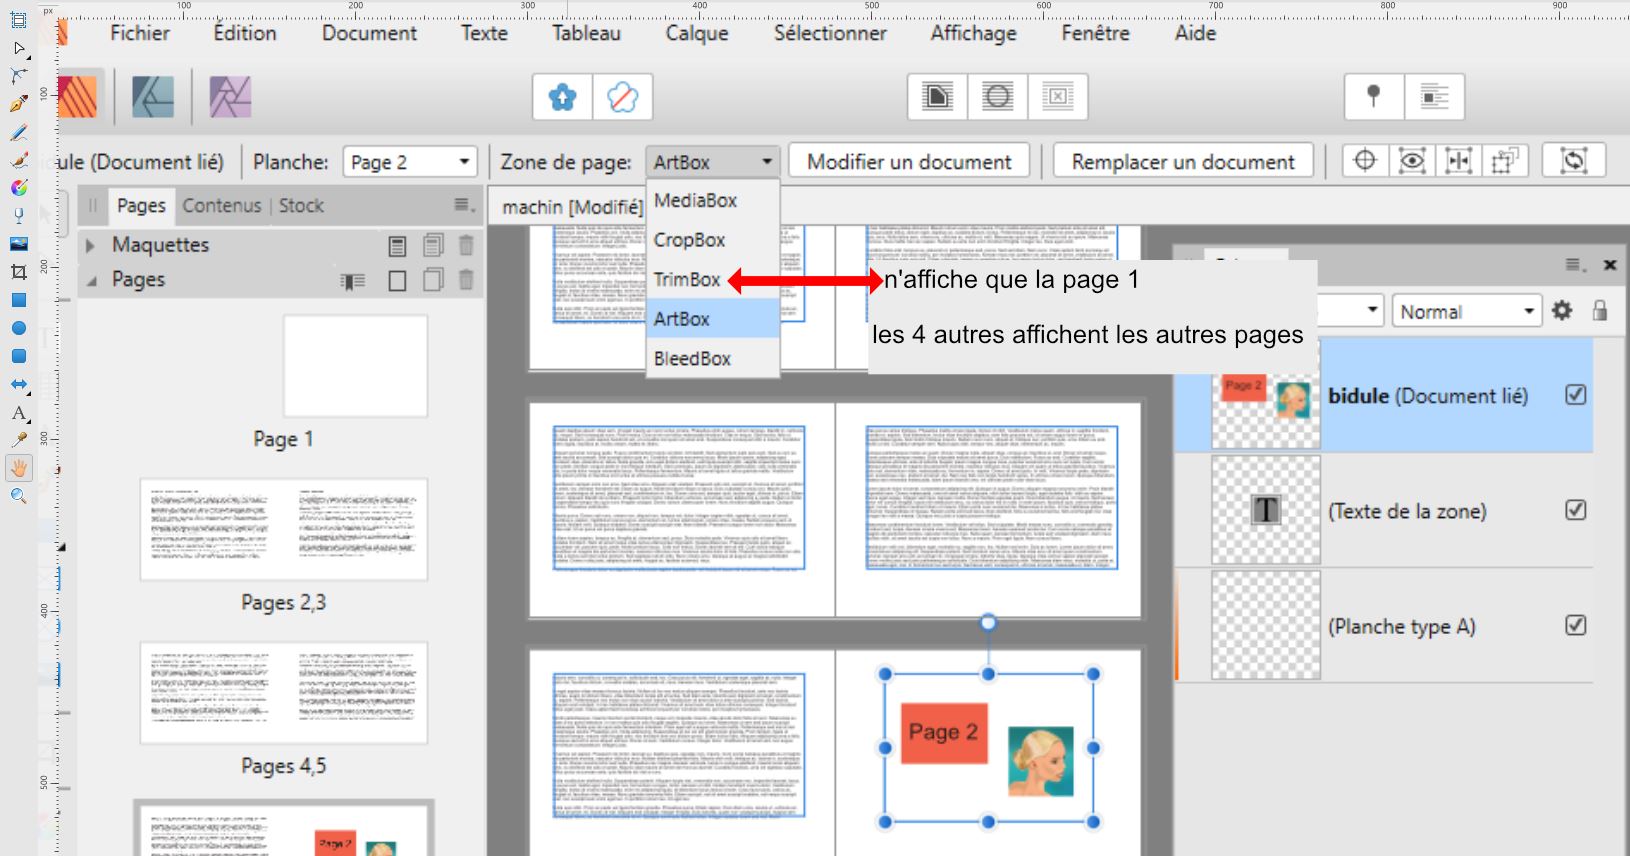Viewport: 1630px width, 856px height.
Task: Open the Affichage menu
Action: coord(973,33)
